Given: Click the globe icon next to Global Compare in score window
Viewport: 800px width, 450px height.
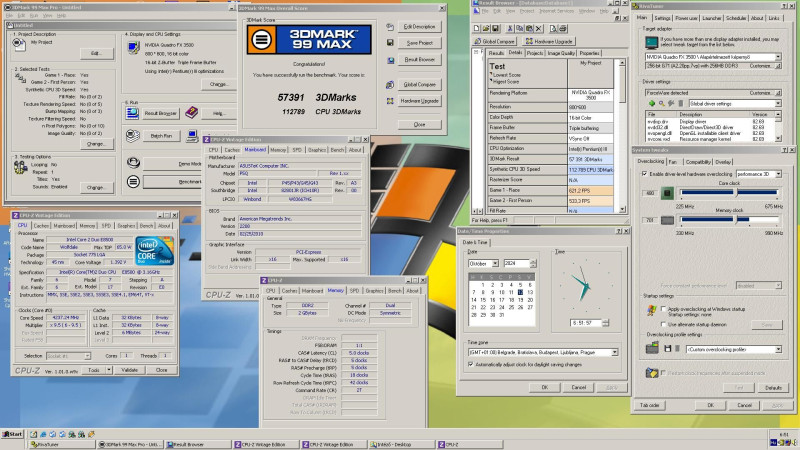Looking at the screenshot, I should tap(390, 84).
